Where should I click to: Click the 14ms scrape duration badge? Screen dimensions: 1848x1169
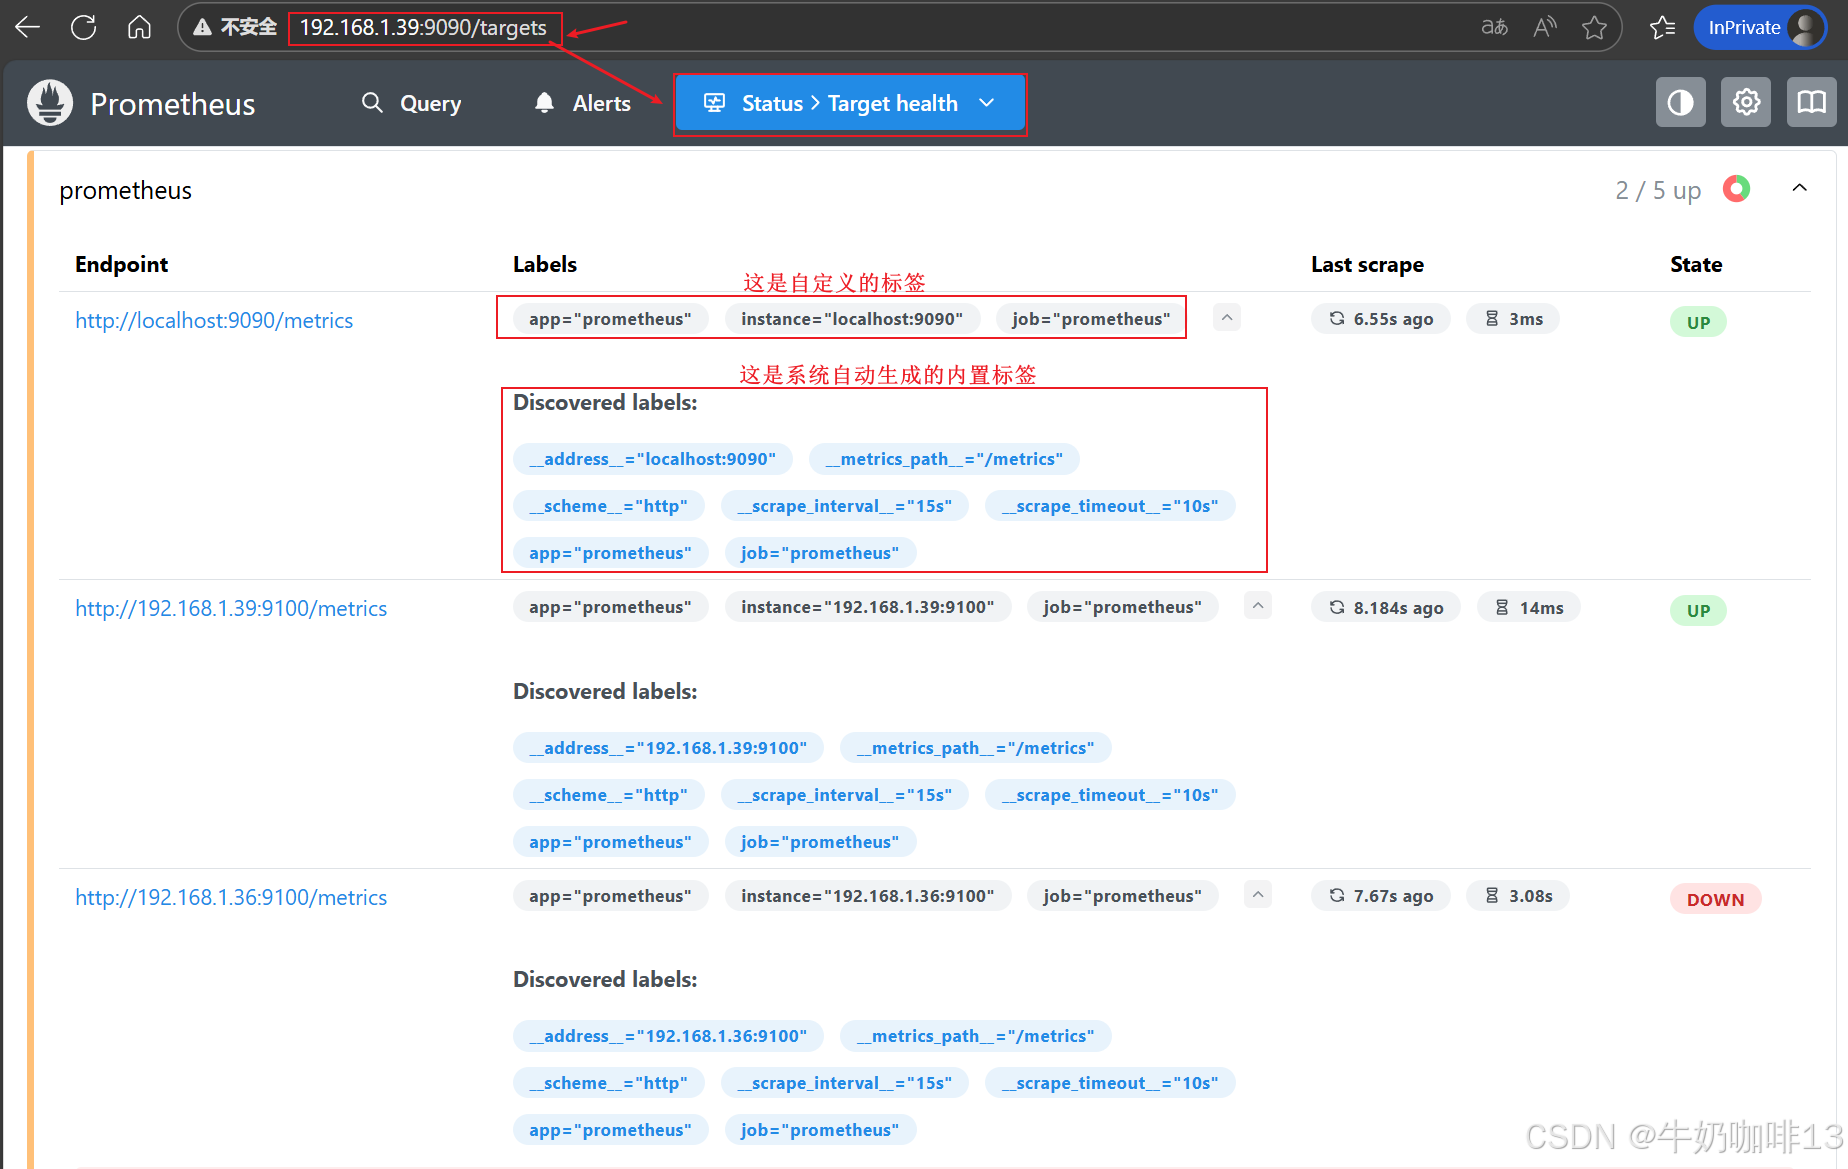[1528, 607]
